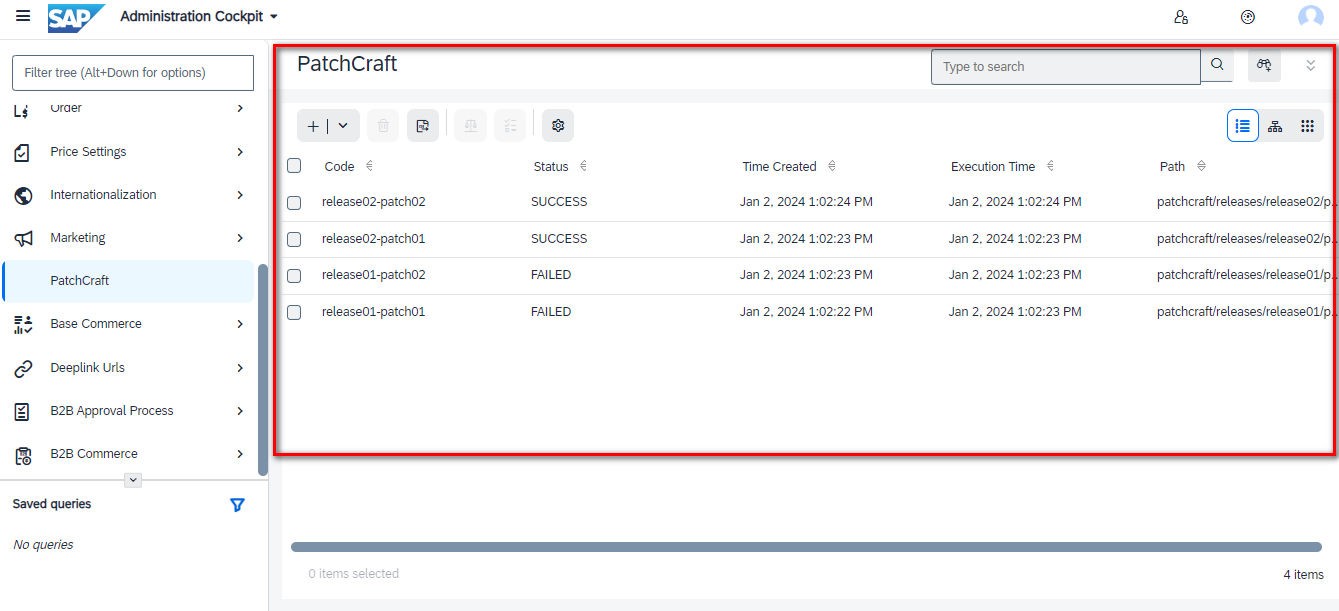Sort by the Status column header

pos(551,167)
